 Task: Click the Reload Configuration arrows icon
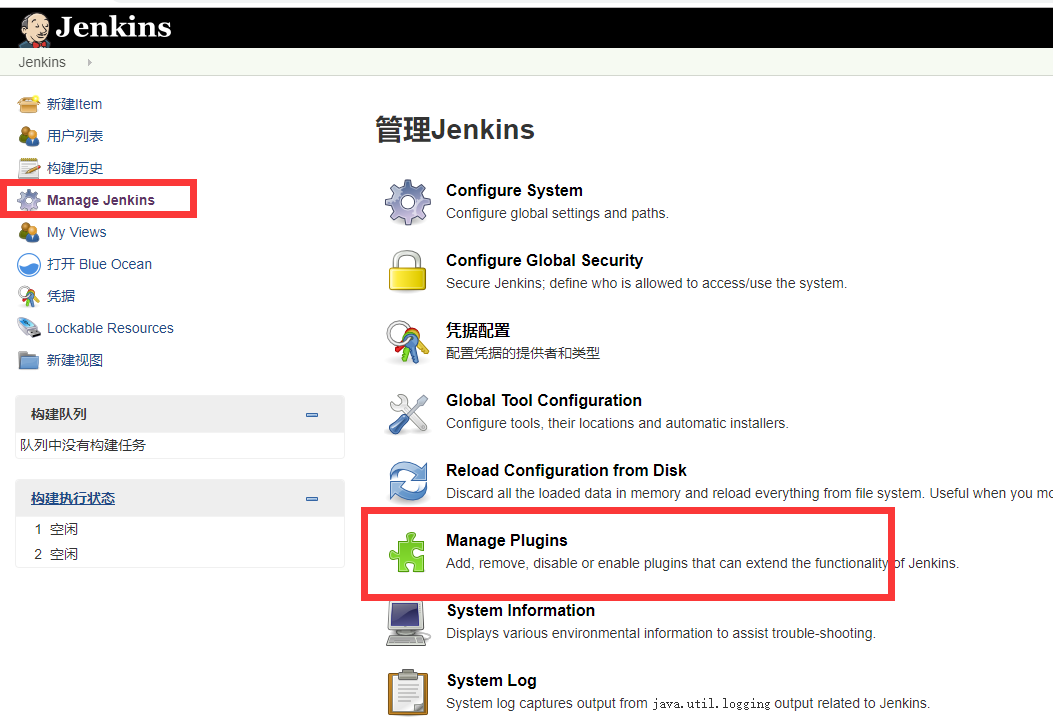coord(408,482)
